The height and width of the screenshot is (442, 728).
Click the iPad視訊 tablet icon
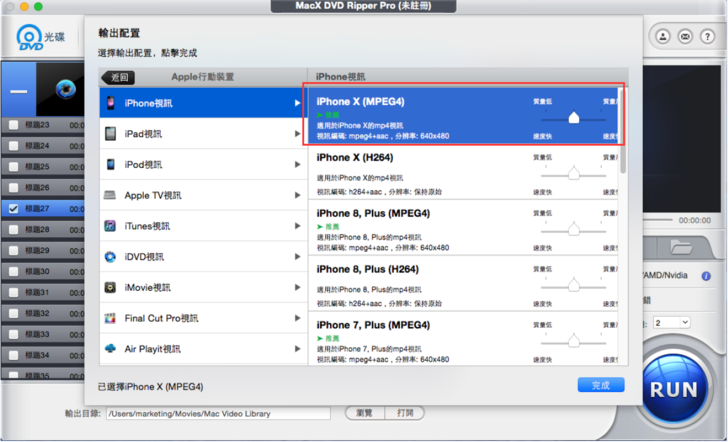[110, 134]
